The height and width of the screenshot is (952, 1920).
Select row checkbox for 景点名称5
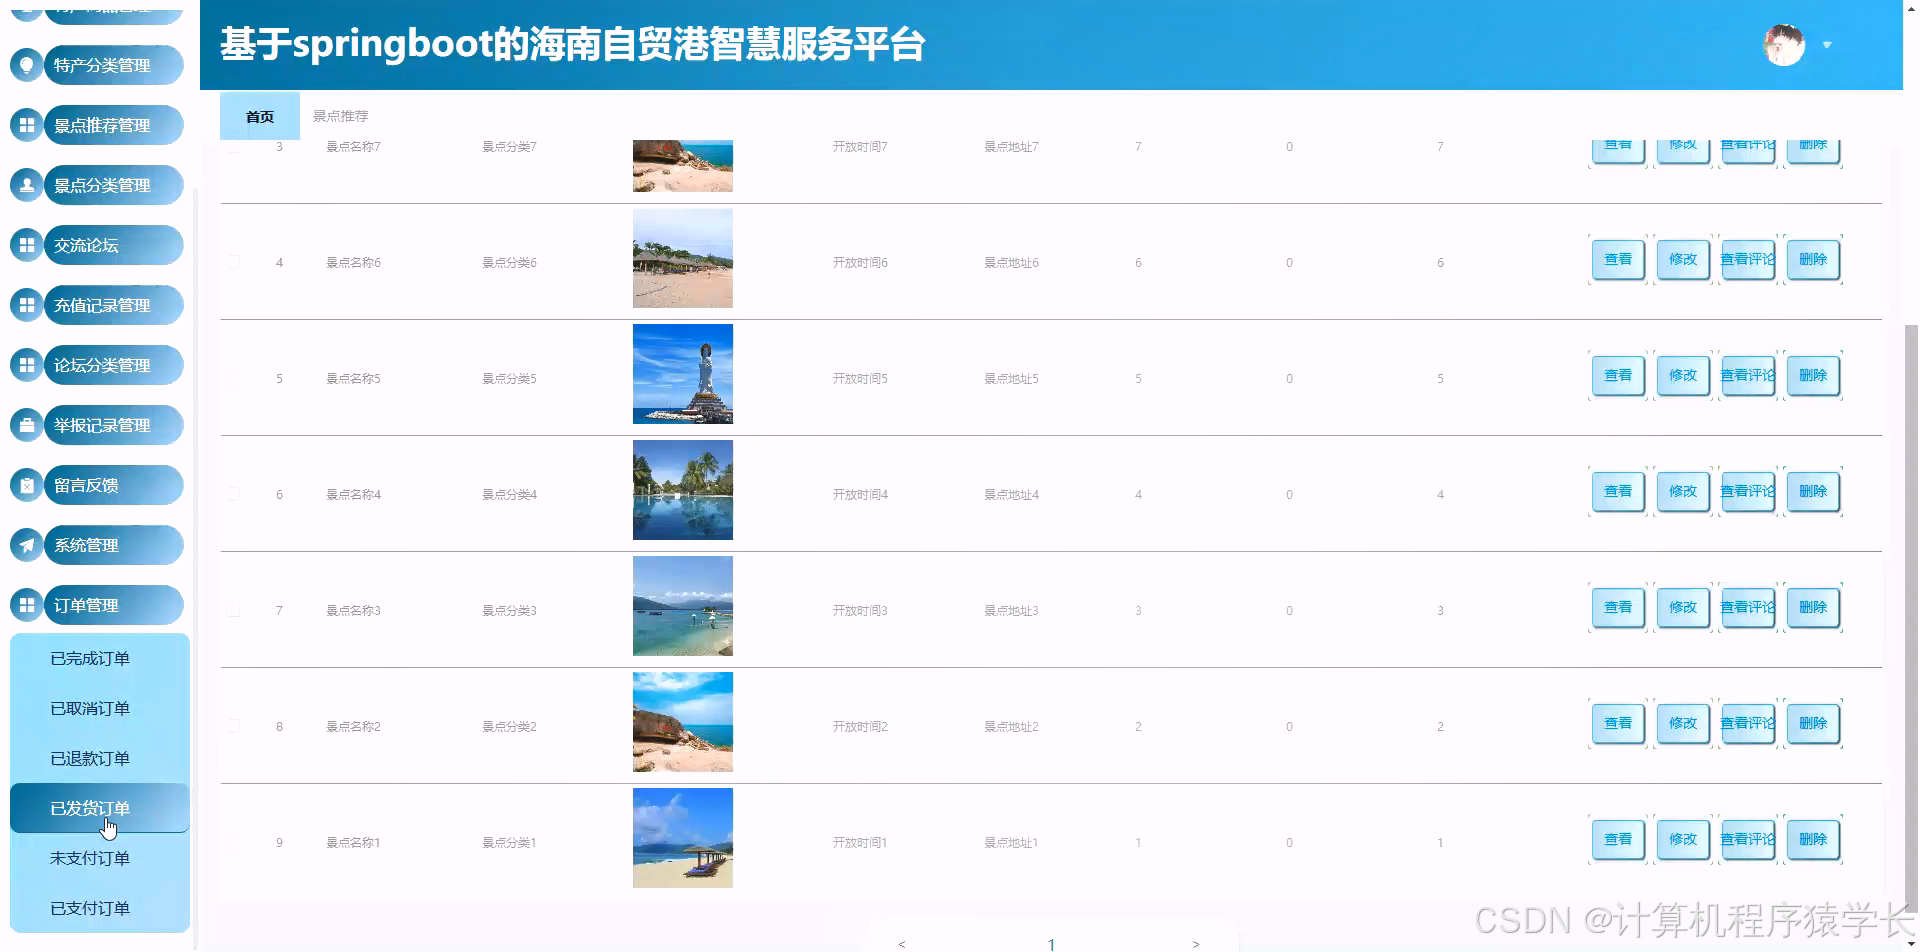(x=233, y=378)
